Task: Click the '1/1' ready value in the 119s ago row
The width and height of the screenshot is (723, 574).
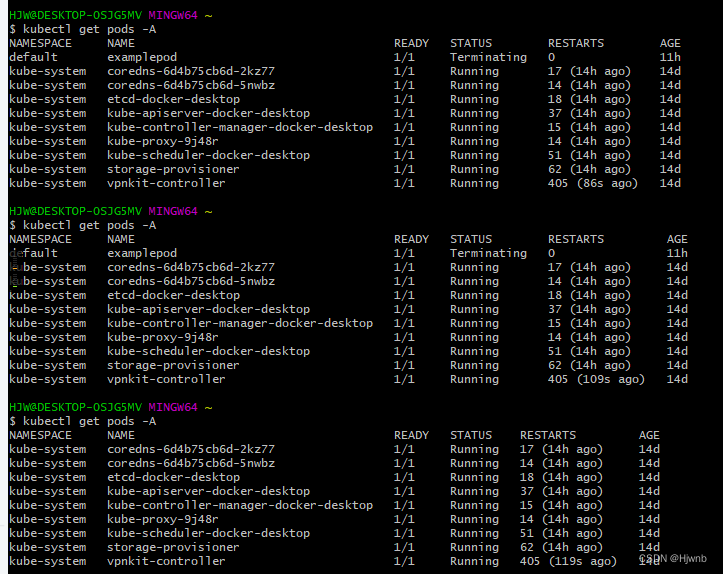Action: tap(404, 562)
